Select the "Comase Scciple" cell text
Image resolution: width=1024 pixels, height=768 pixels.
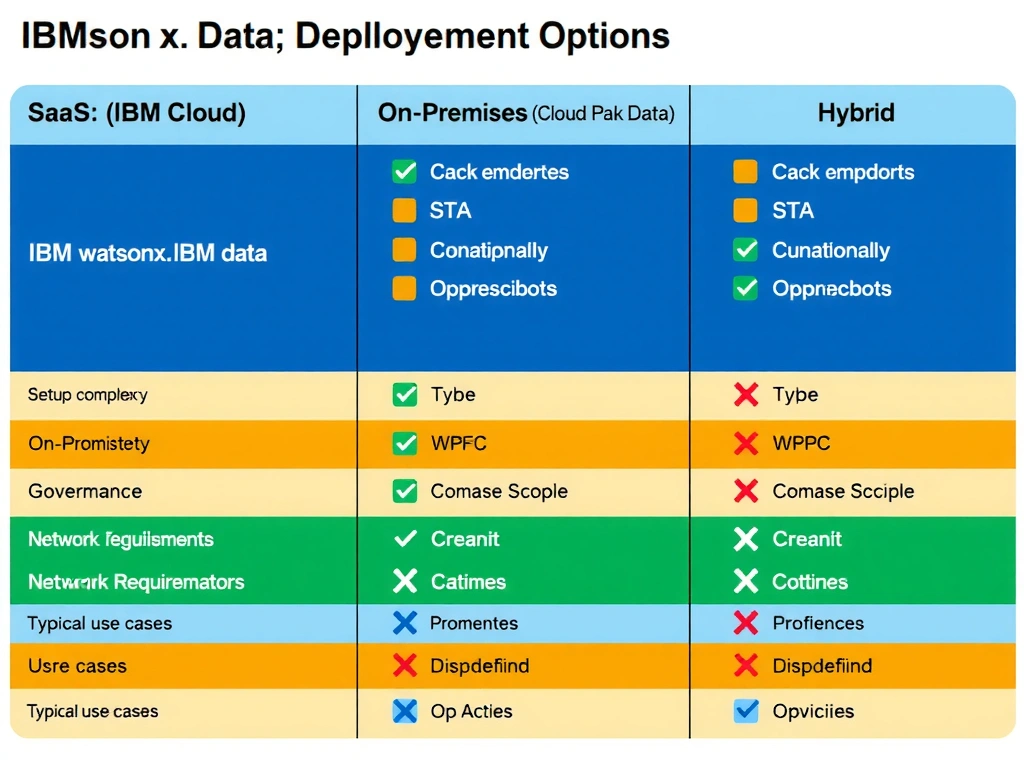point(843,492)
